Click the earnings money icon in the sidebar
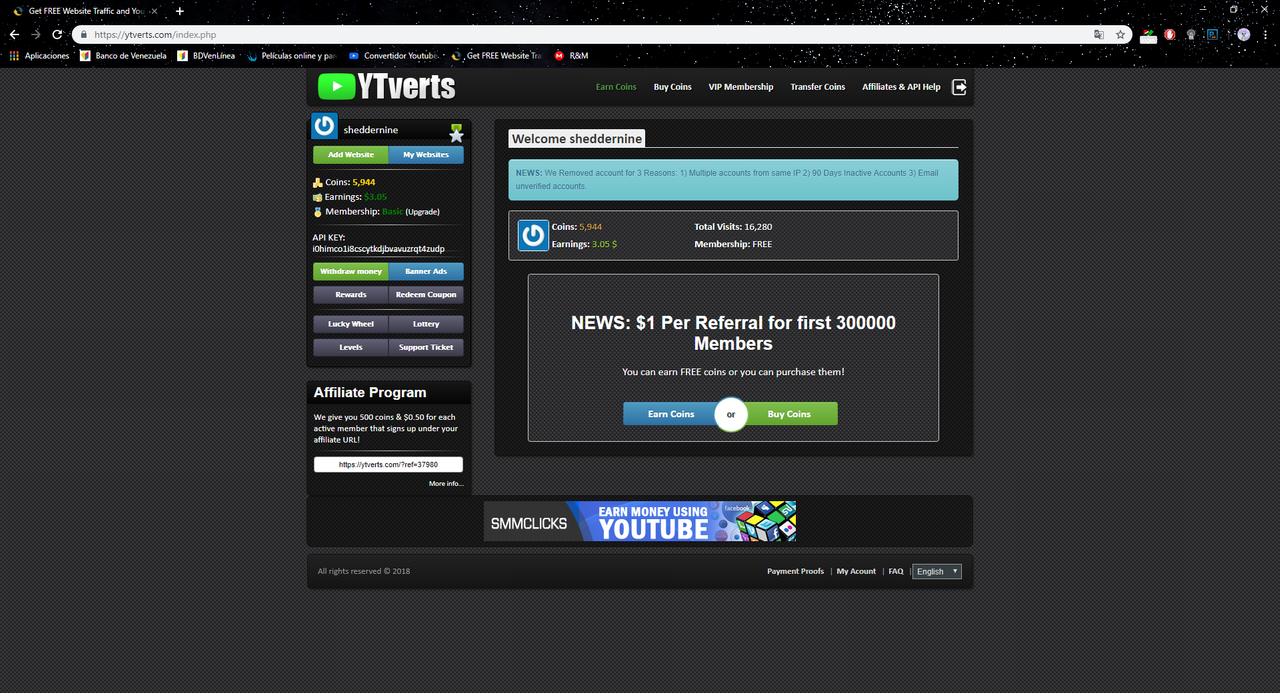This screenshot has height=693, width=1280. (x=318, y=197)
